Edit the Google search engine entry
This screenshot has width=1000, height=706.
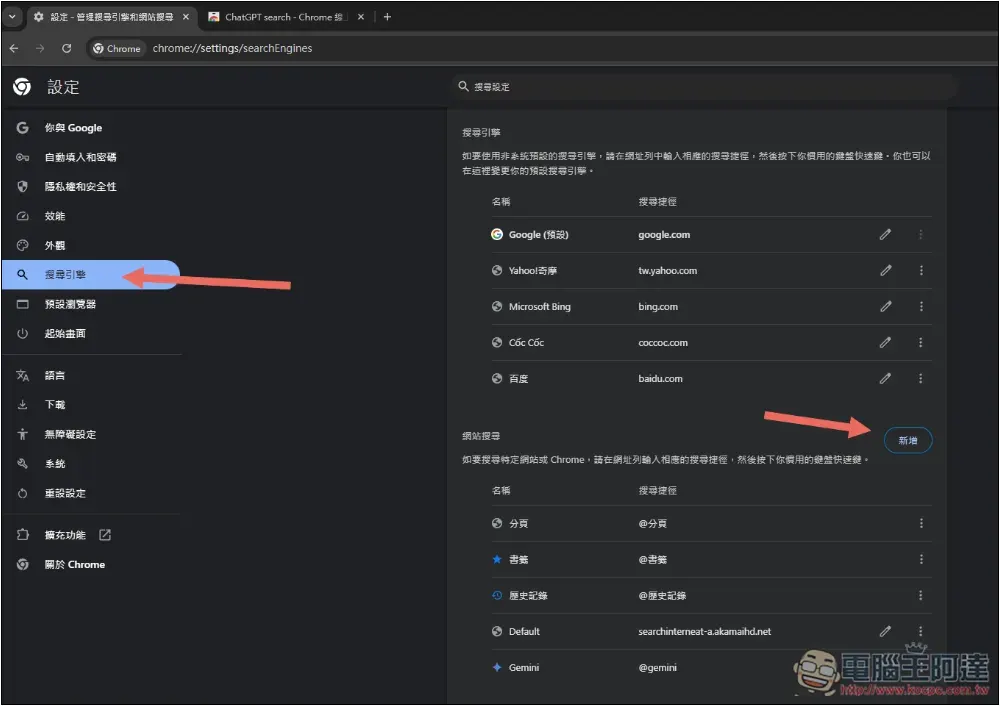[885, 235]
